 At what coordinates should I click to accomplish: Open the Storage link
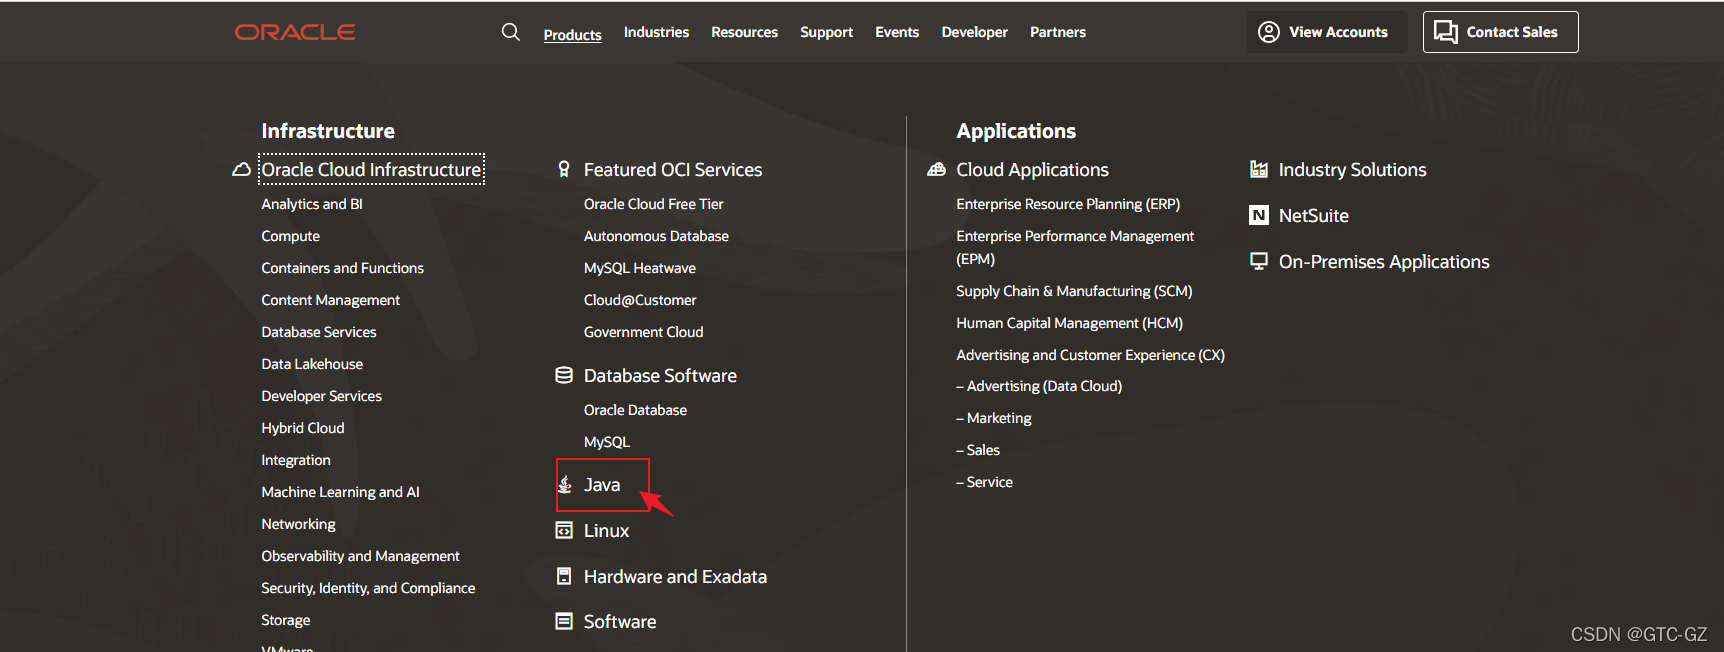click(x=286, y=620)
